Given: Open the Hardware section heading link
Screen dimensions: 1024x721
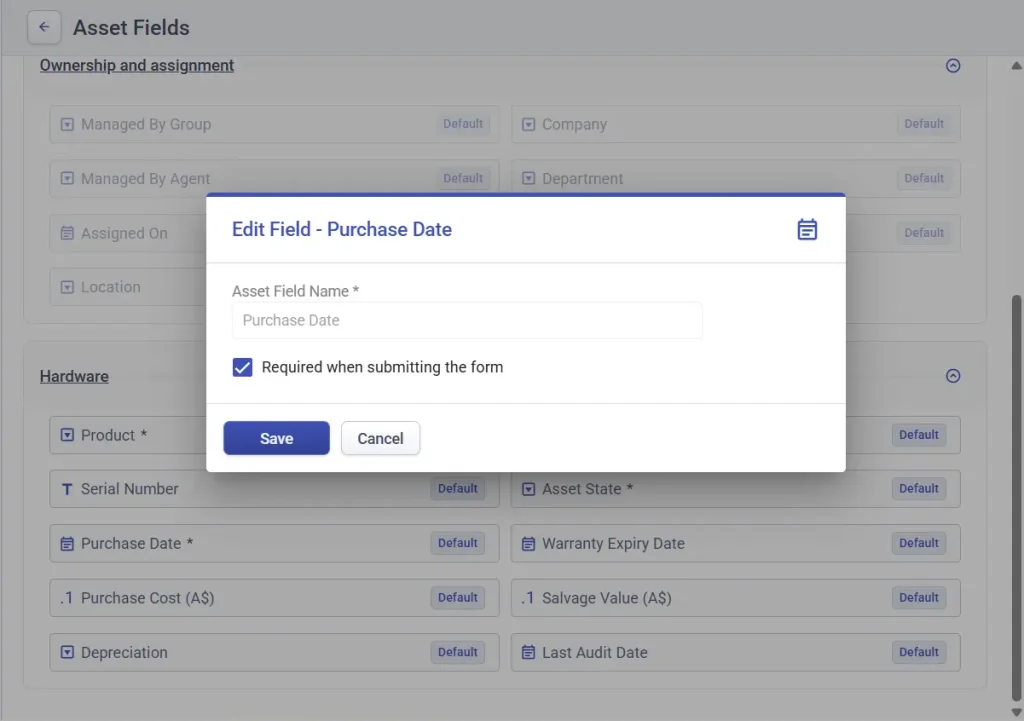Looking at the screenshot, I should 74,377.
